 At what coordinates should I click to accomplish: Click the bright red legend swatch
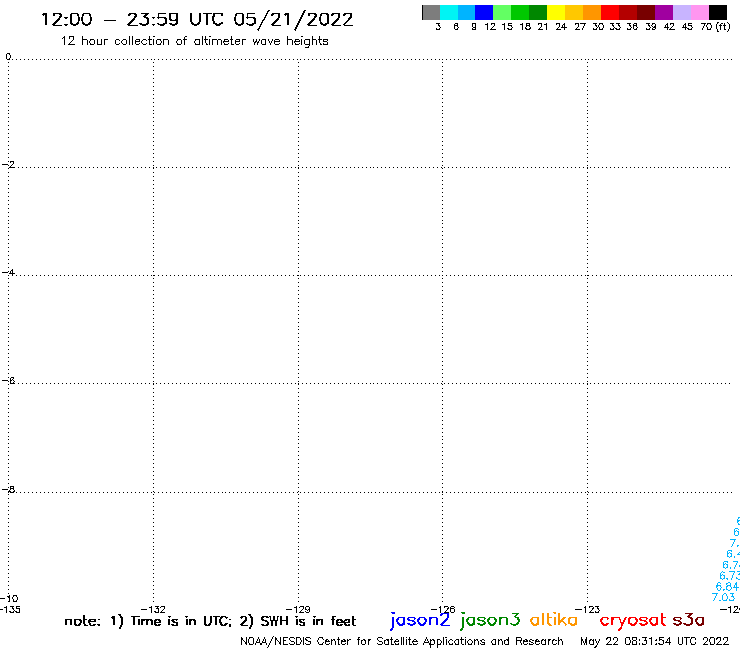(x=610, y=12)
